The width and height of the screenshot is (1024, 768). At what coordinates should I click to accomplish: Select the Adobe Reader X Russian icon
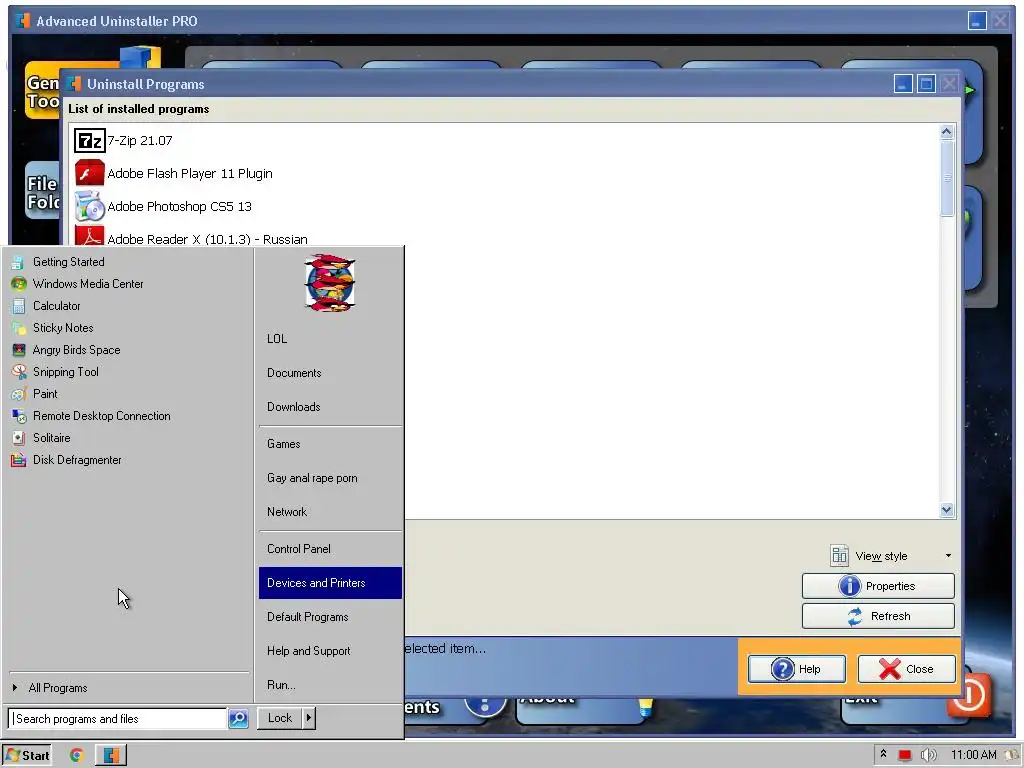coord(89,236)
